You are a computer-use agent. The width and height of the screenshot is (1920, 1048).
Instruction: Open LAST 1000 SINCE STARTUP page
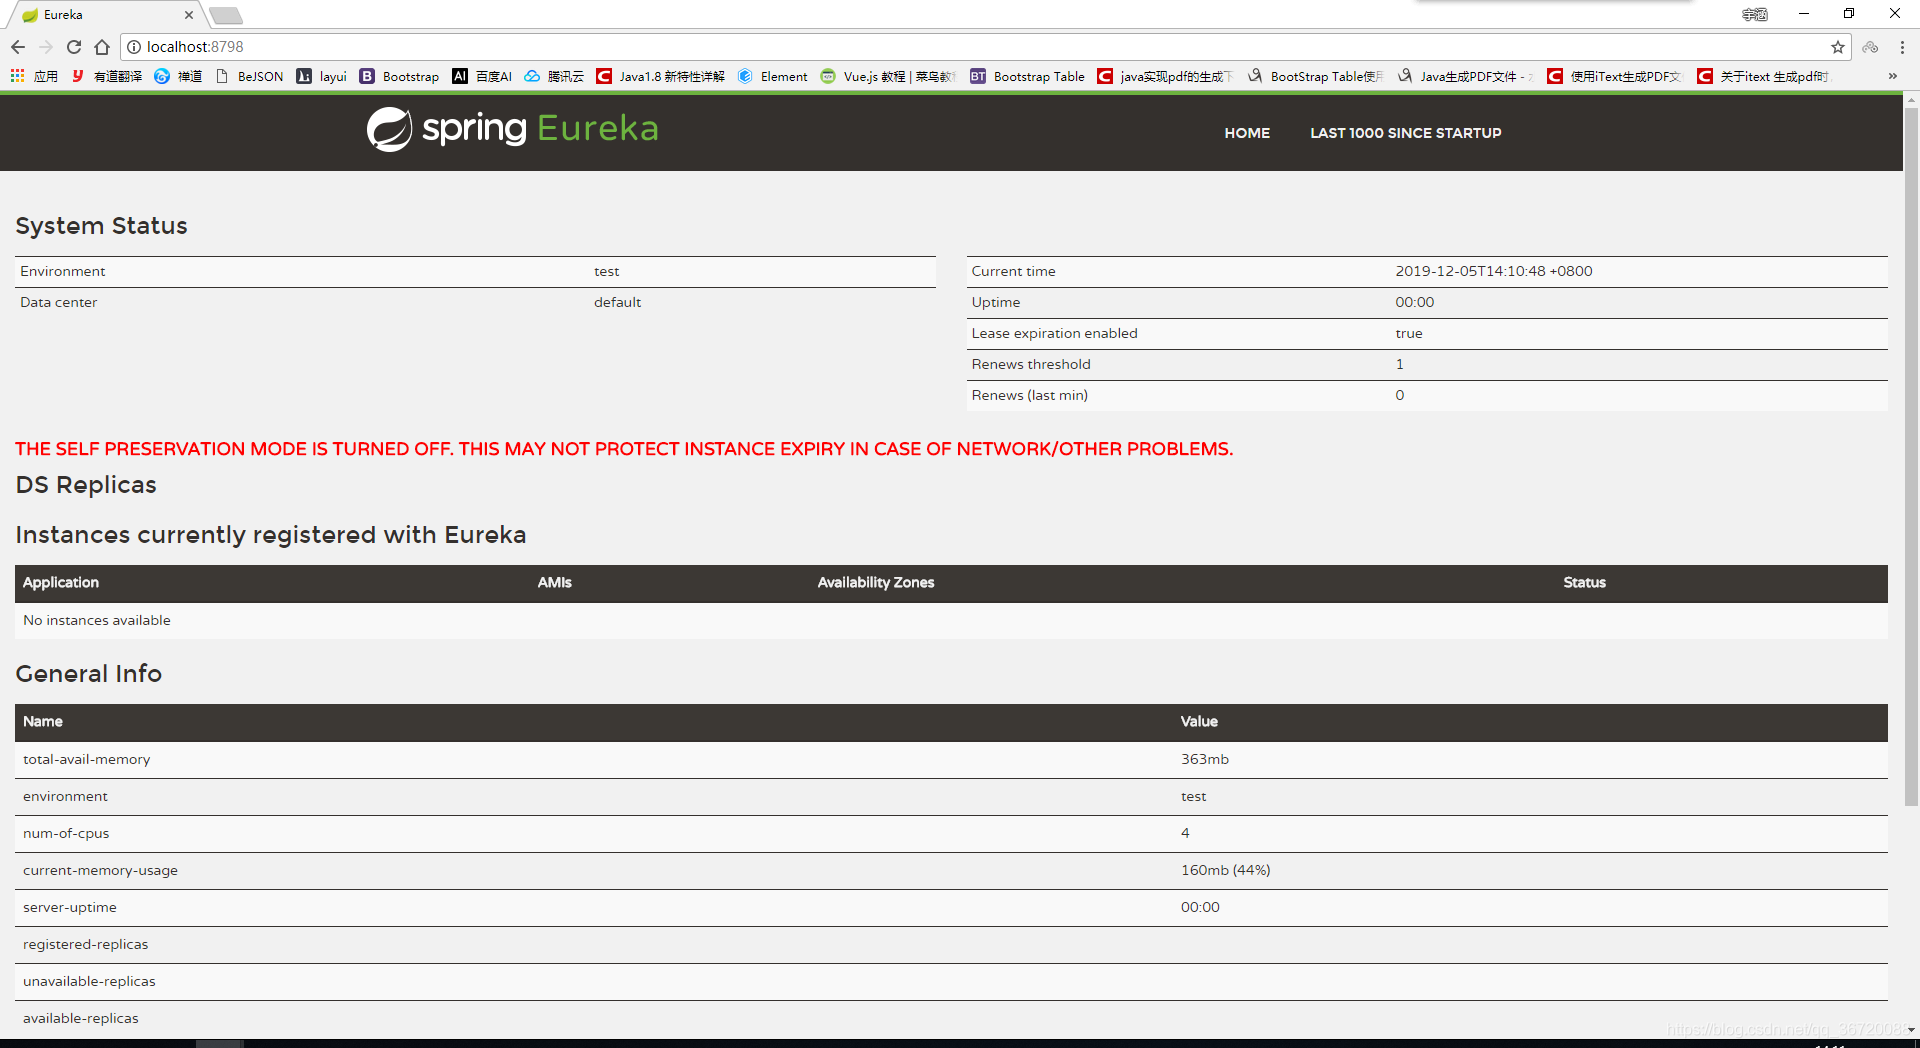pos(1405,133)
